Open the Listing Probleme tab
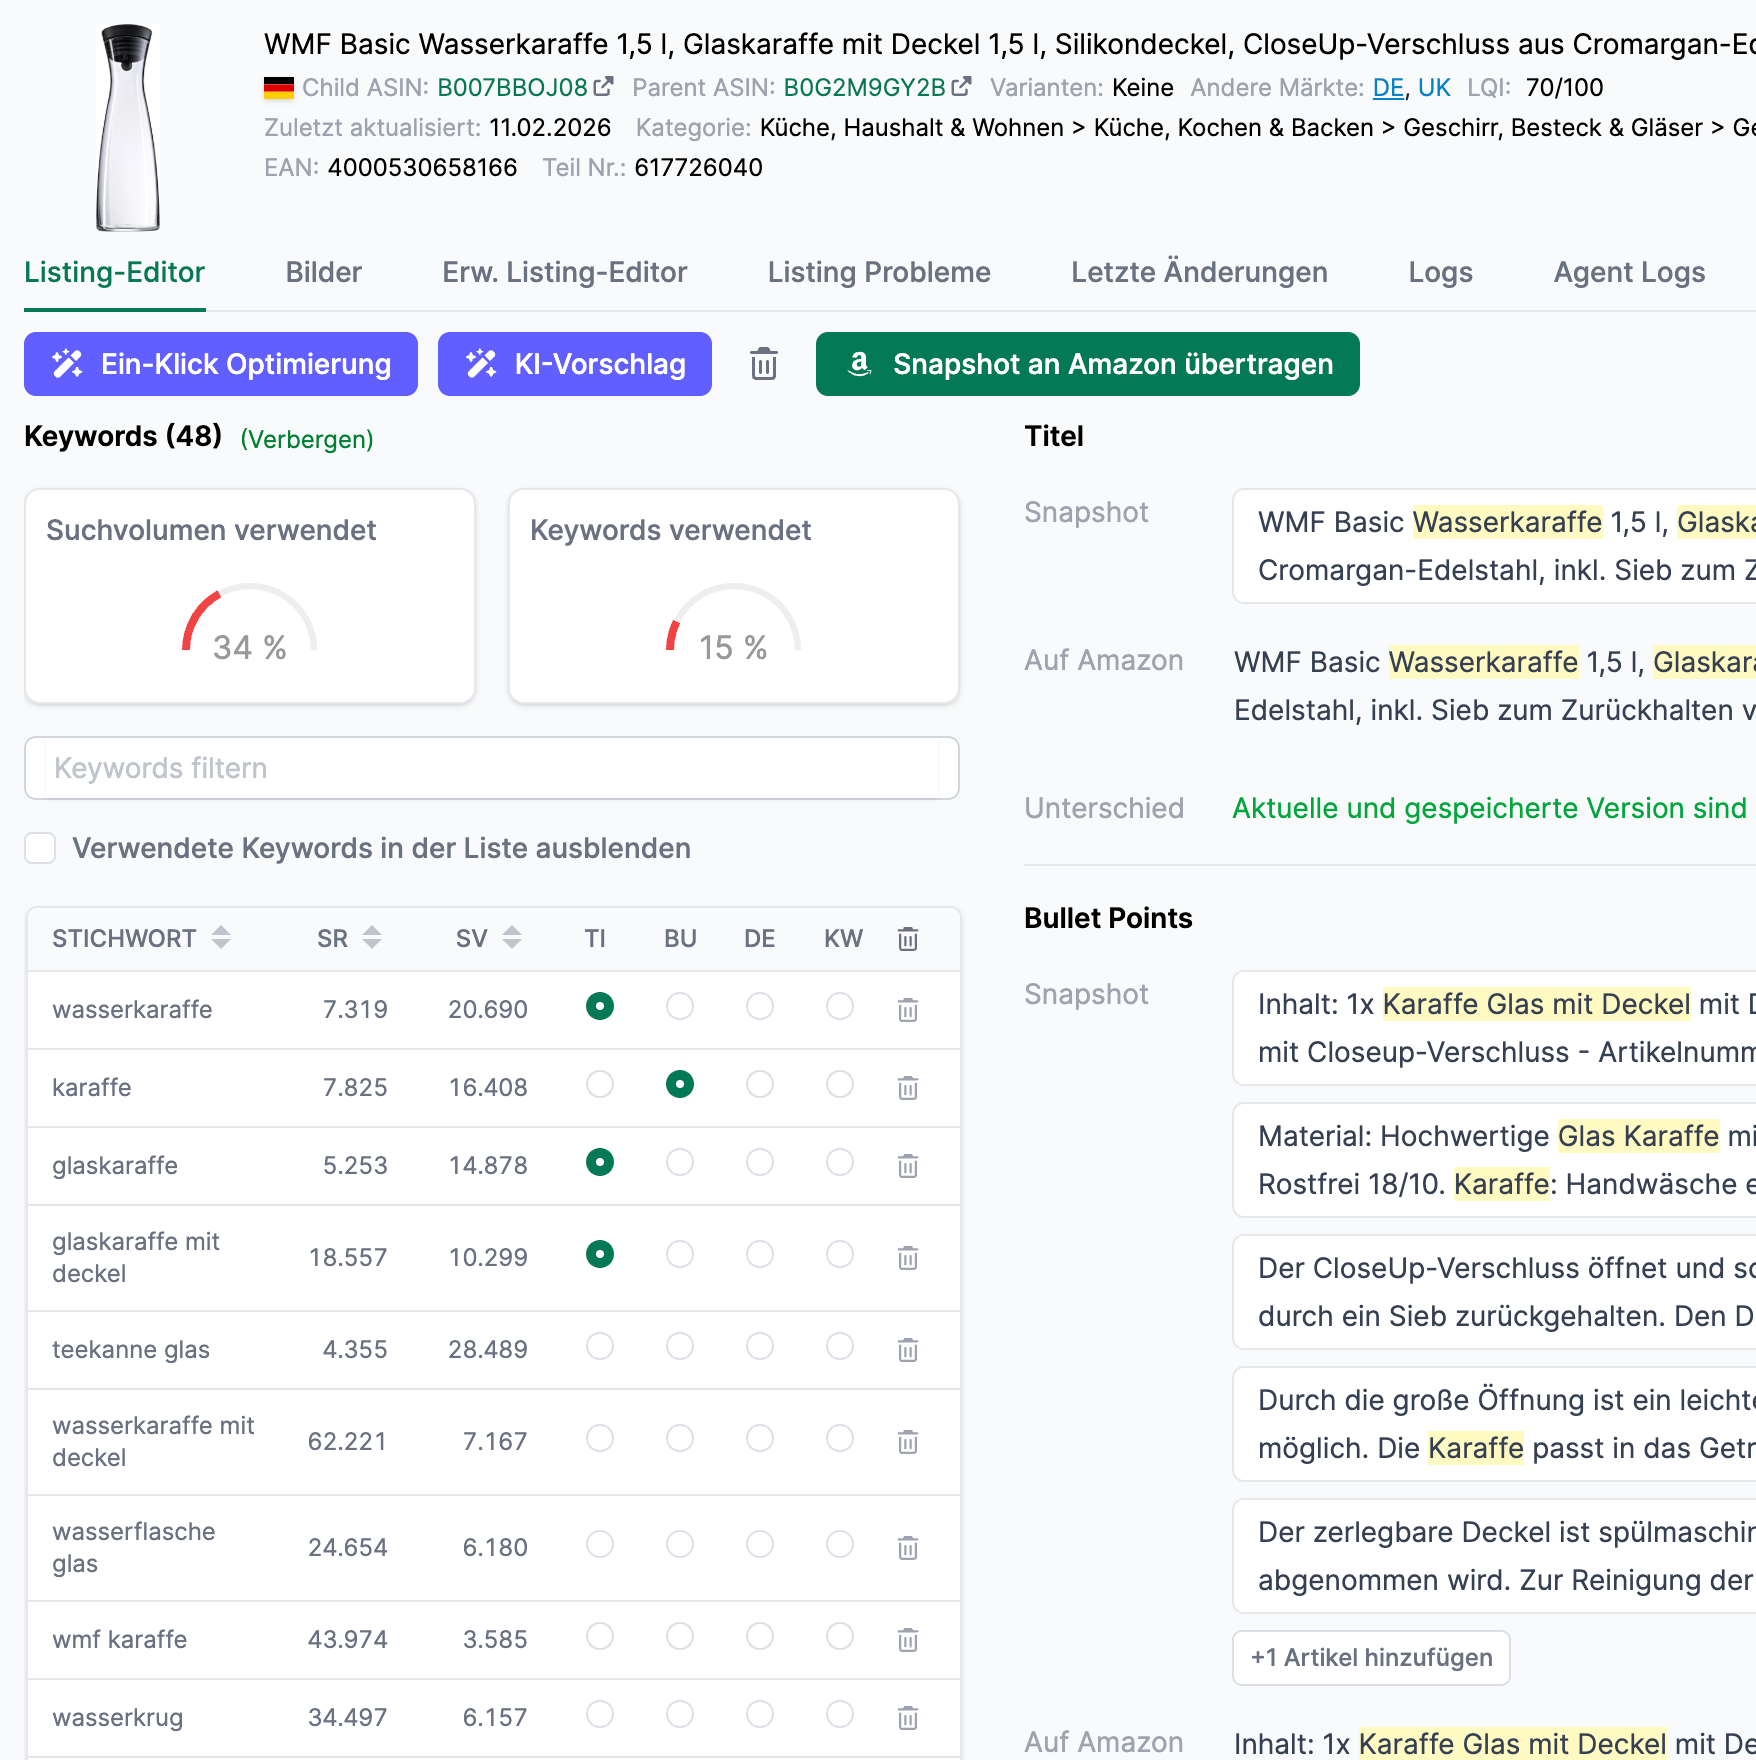The image size is (1756, 1760). pos(878,272)
